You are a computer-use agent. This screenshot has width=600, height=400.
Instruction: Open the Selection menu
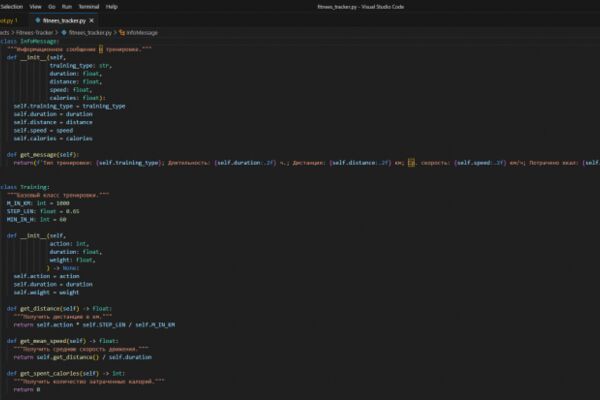pyautogui.click(x=11, y=7)
